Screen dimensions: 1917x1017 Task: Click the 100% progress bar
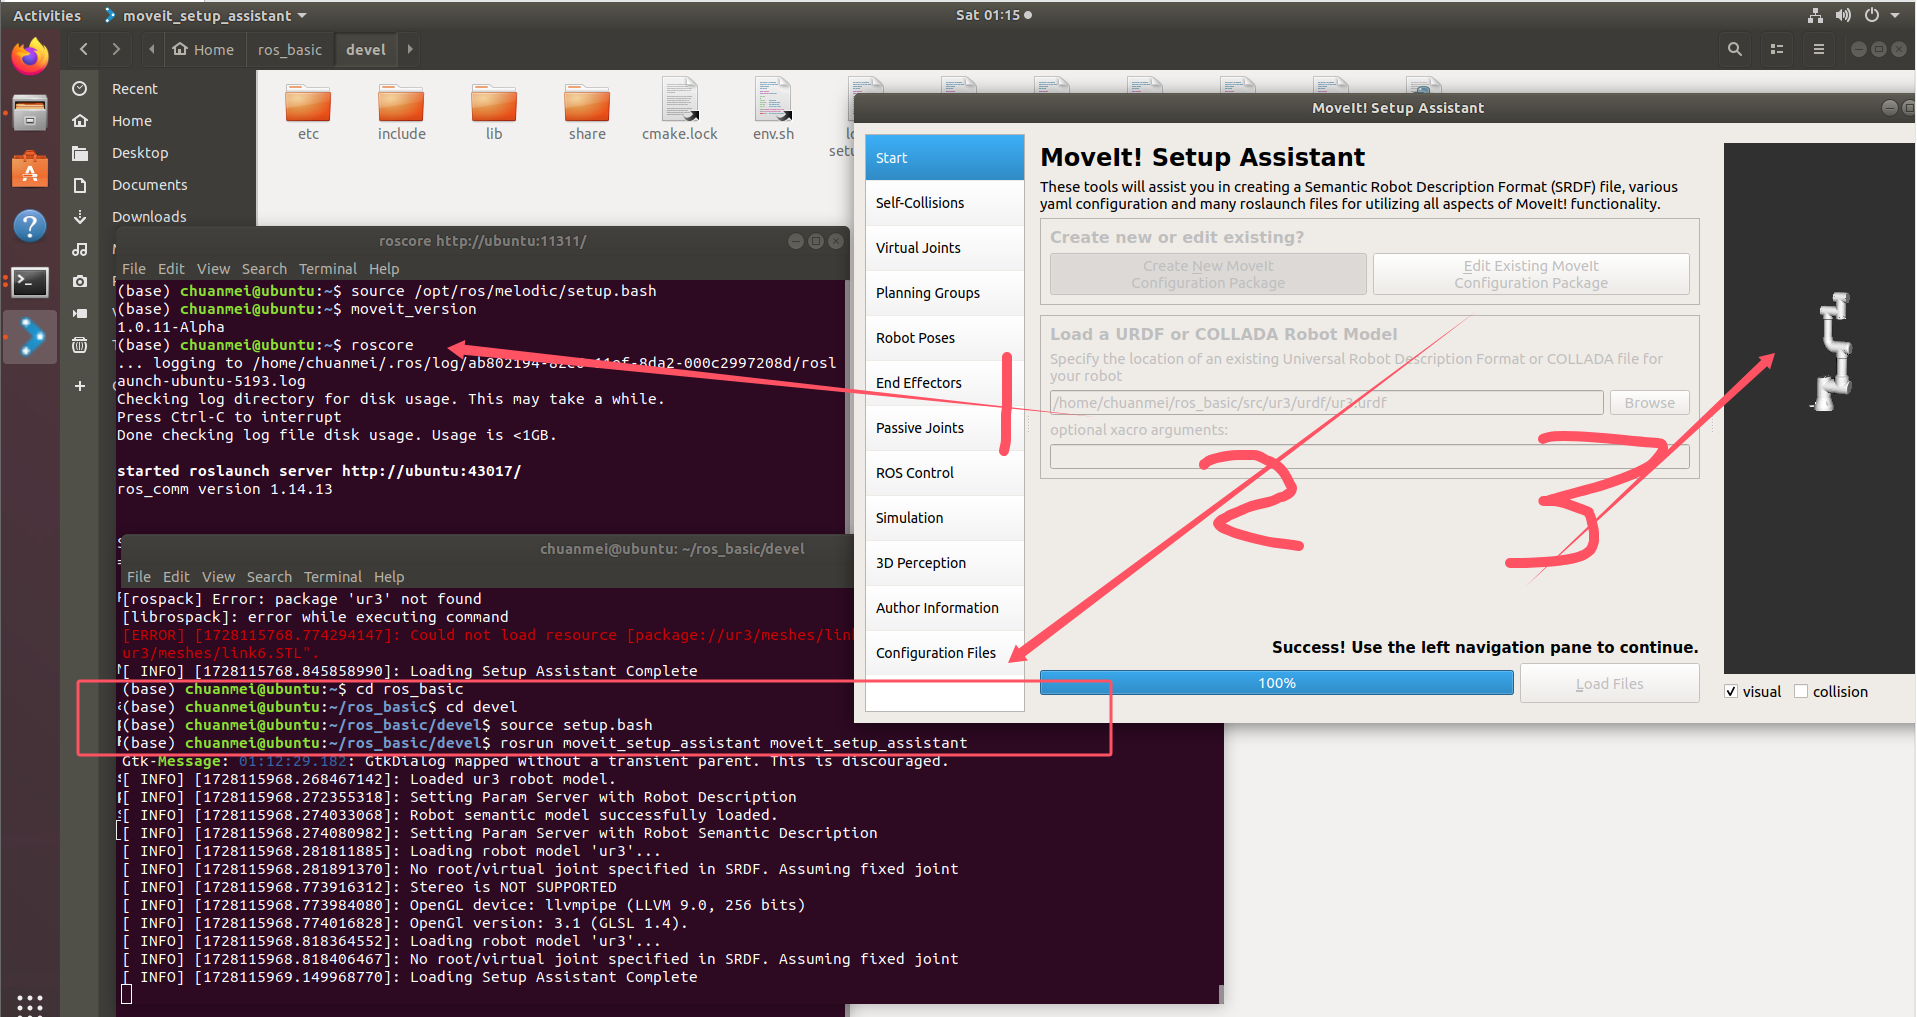pyautogui.click(x=1276, y=682)
